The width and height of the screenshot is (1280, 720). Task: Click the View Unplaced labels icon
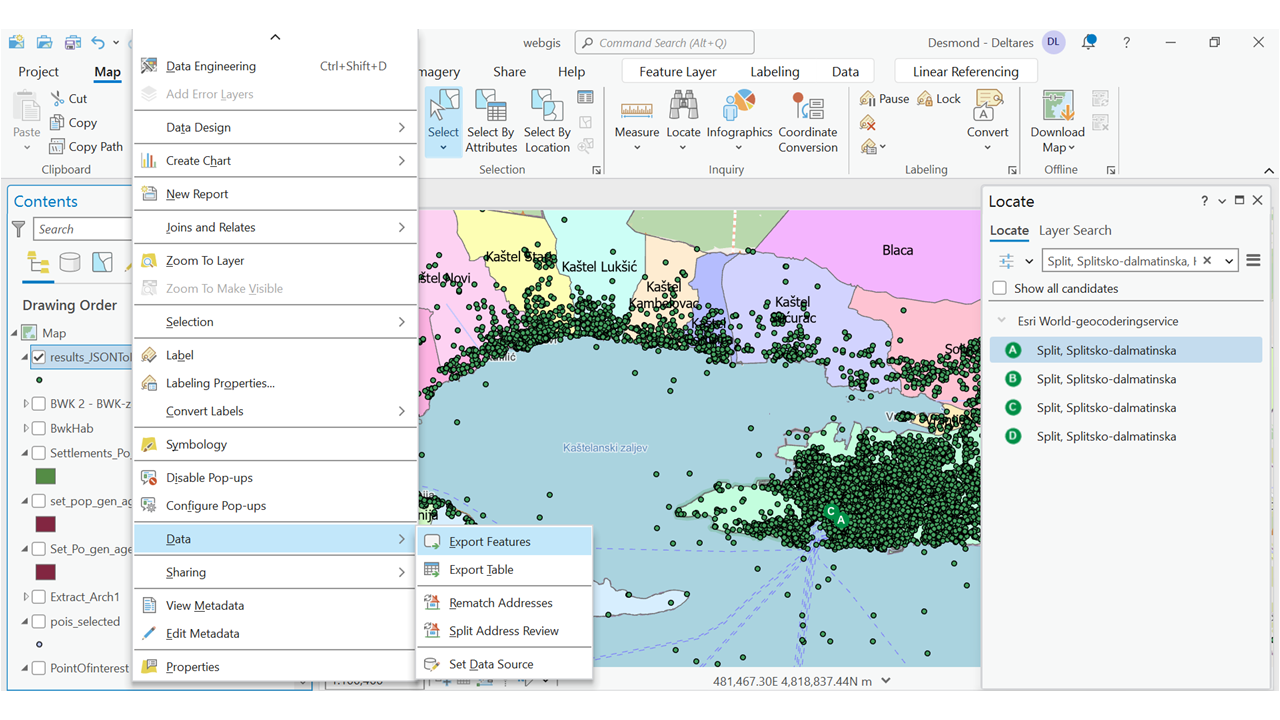[868, 122]
